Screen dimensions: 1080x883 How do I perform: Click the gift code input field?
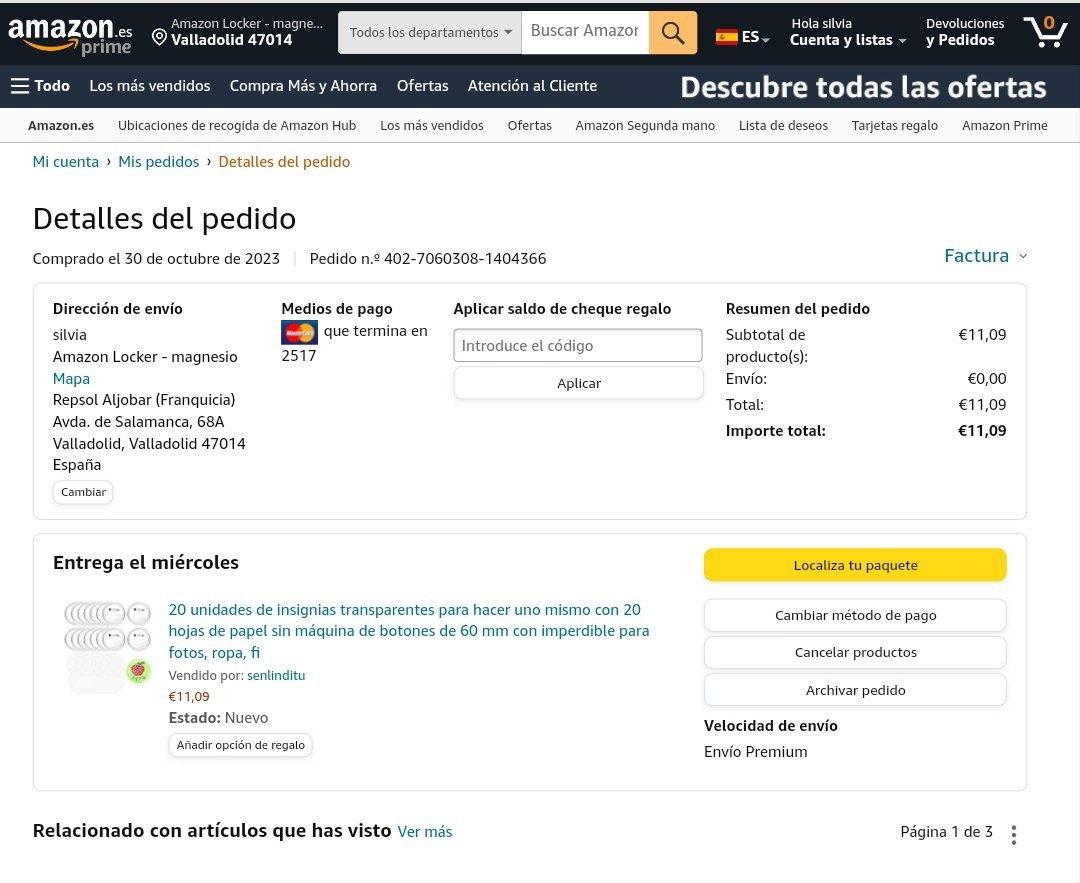pos(578,346)
